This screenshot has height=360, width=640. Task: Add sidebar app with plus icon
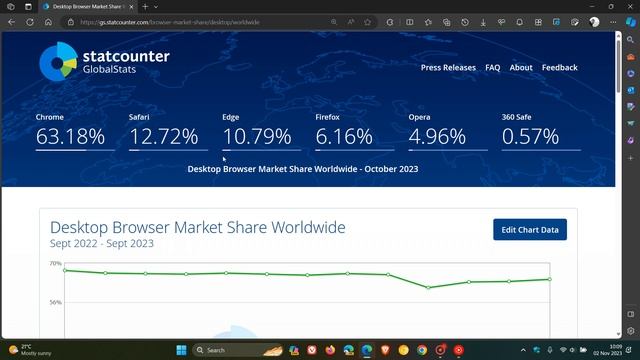(x=631, y=158)
